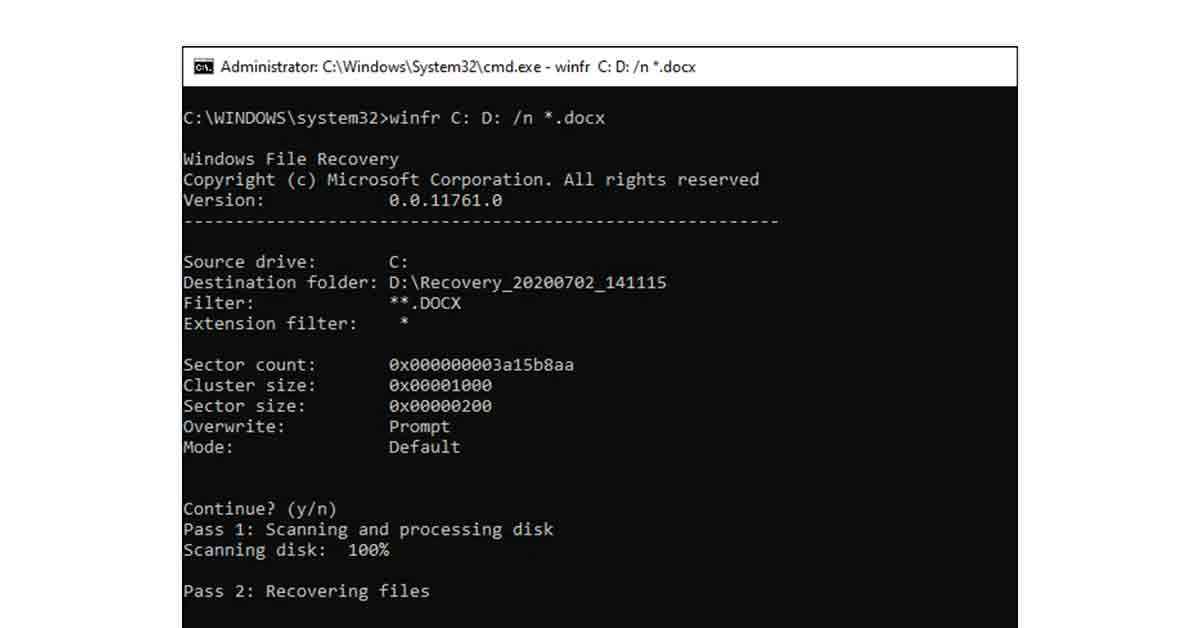Select the Sector count hex value
Screen dimensions: 1200x628
(482, 364)
